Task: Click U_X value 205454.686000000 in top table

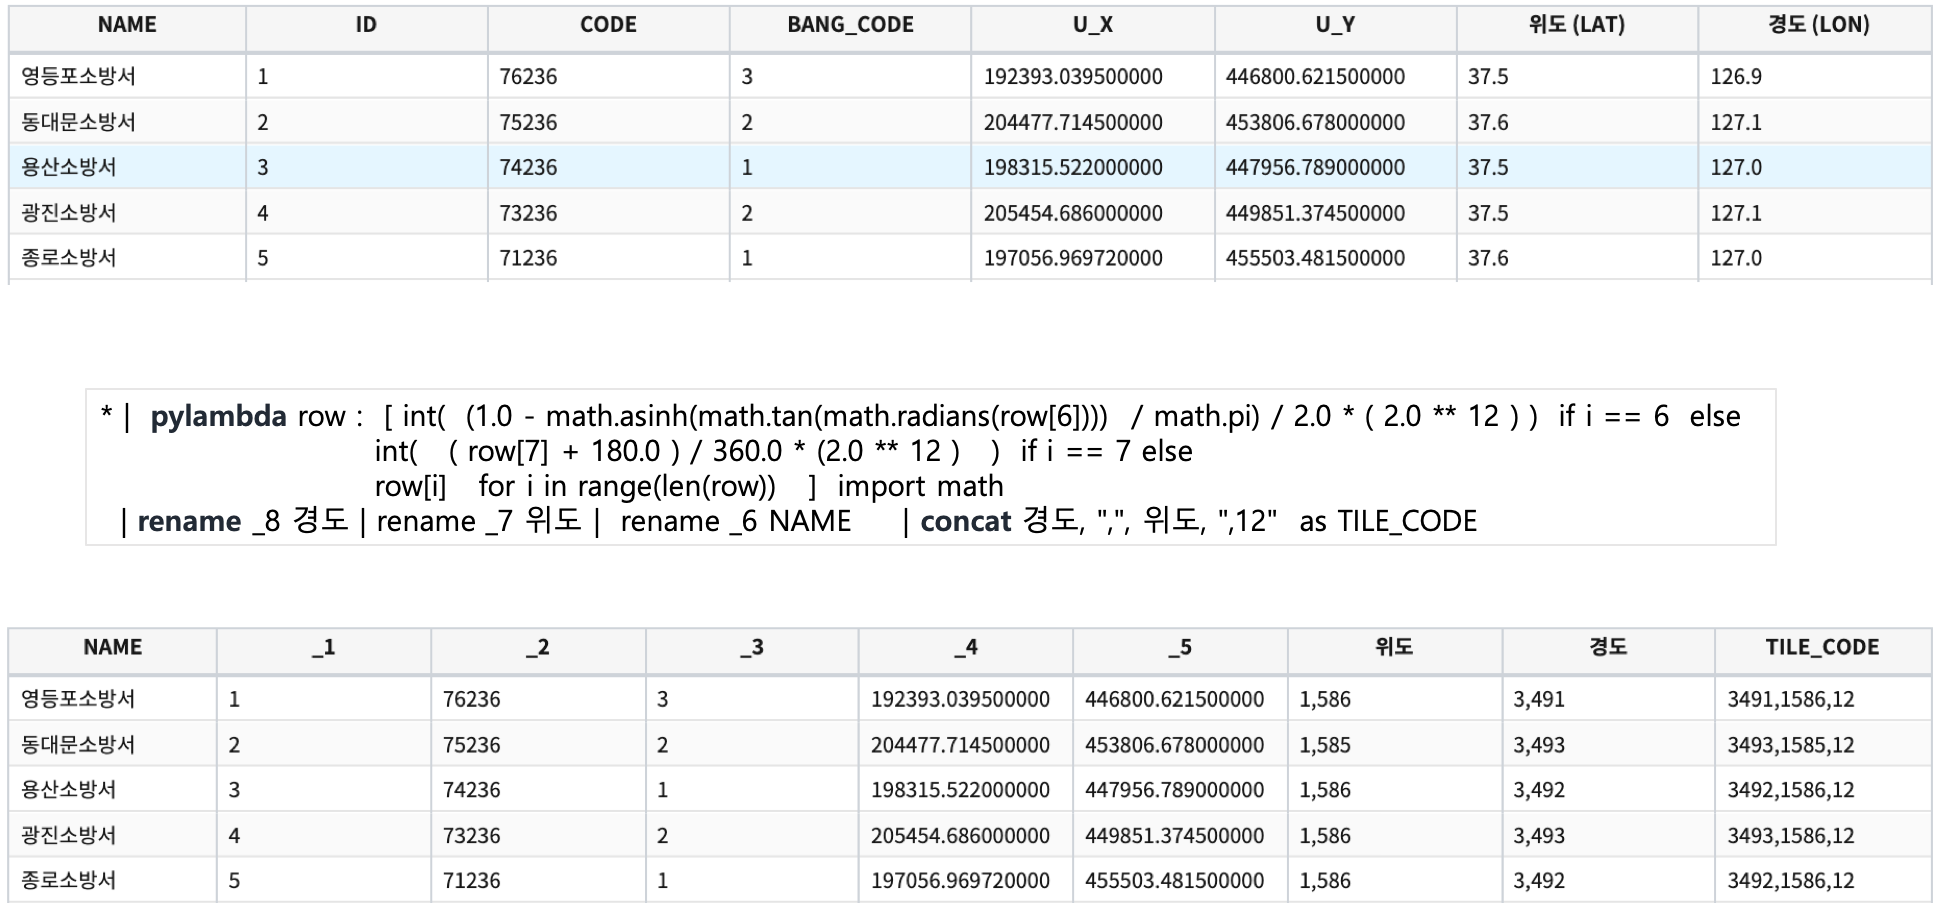Action: 1073,214
